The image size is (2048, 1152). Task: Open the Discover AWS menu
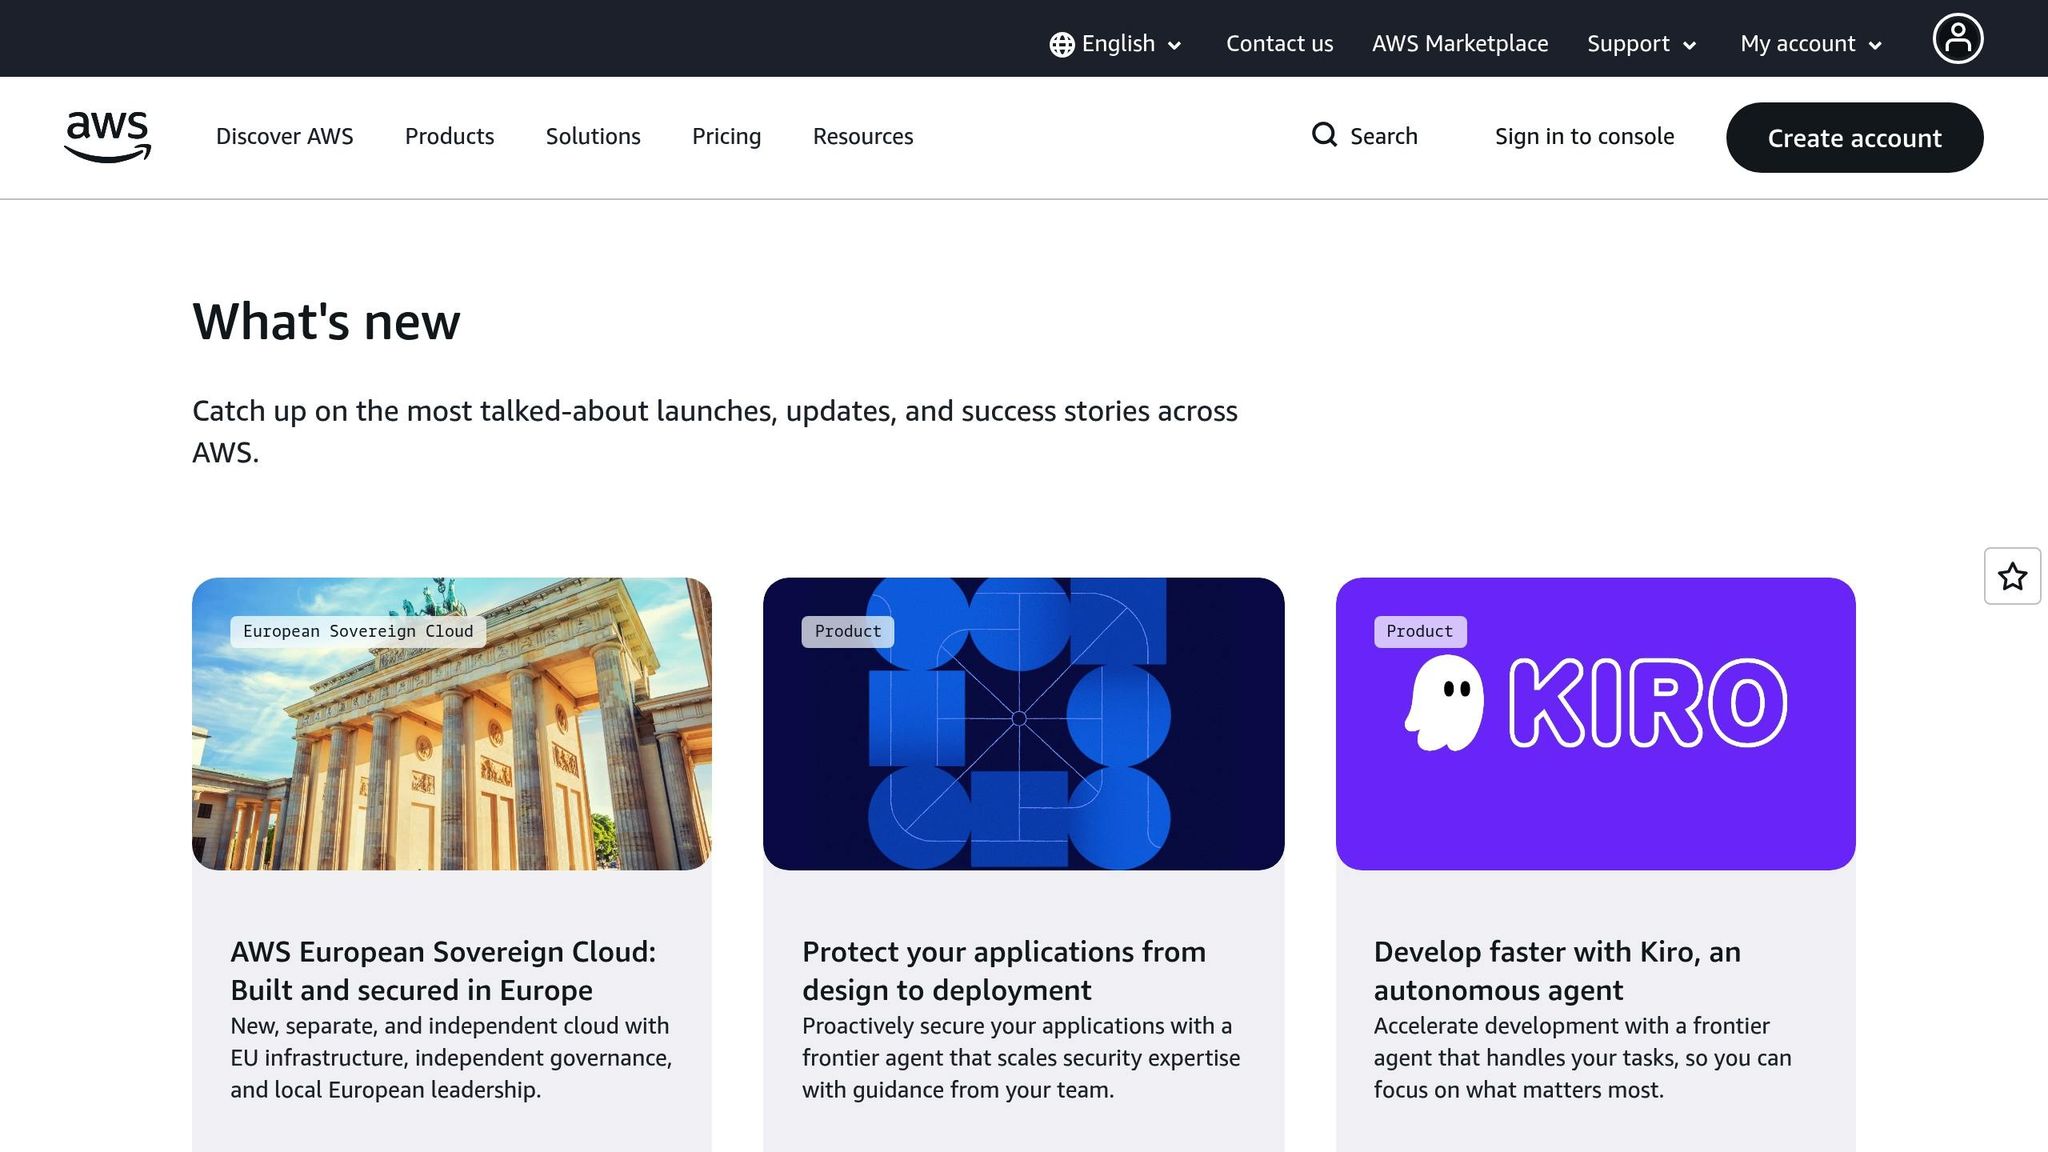[284, 136]
